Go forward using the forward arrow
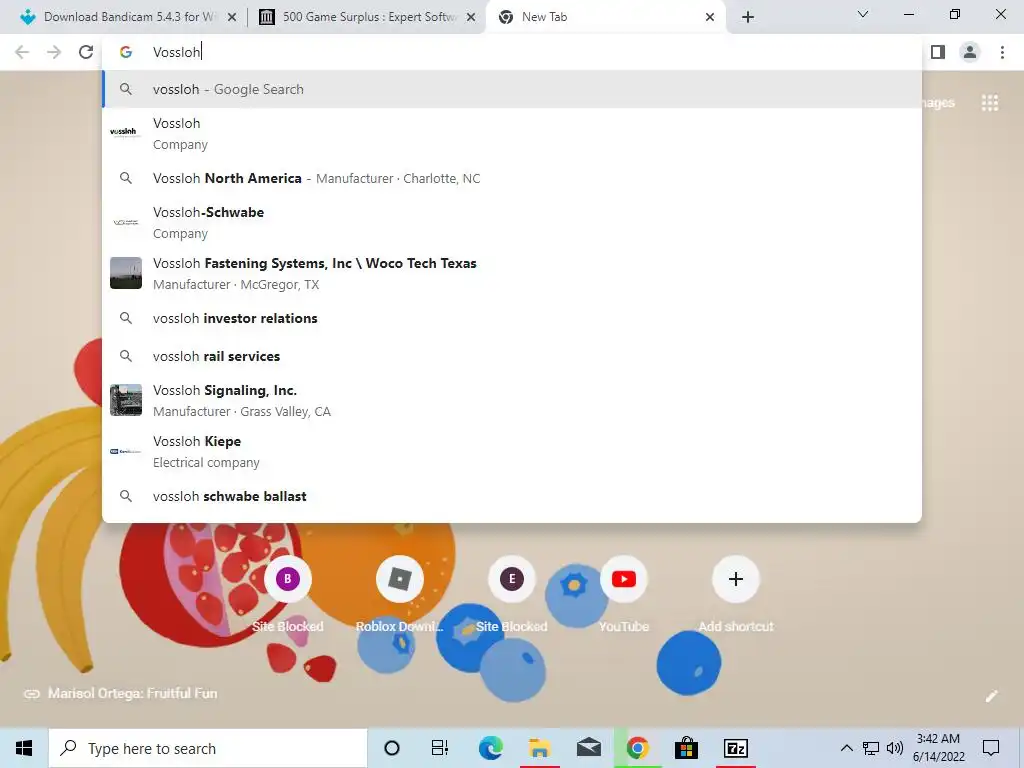The height and width of the screenshot is (768, 1024). [x=54, y=52]
